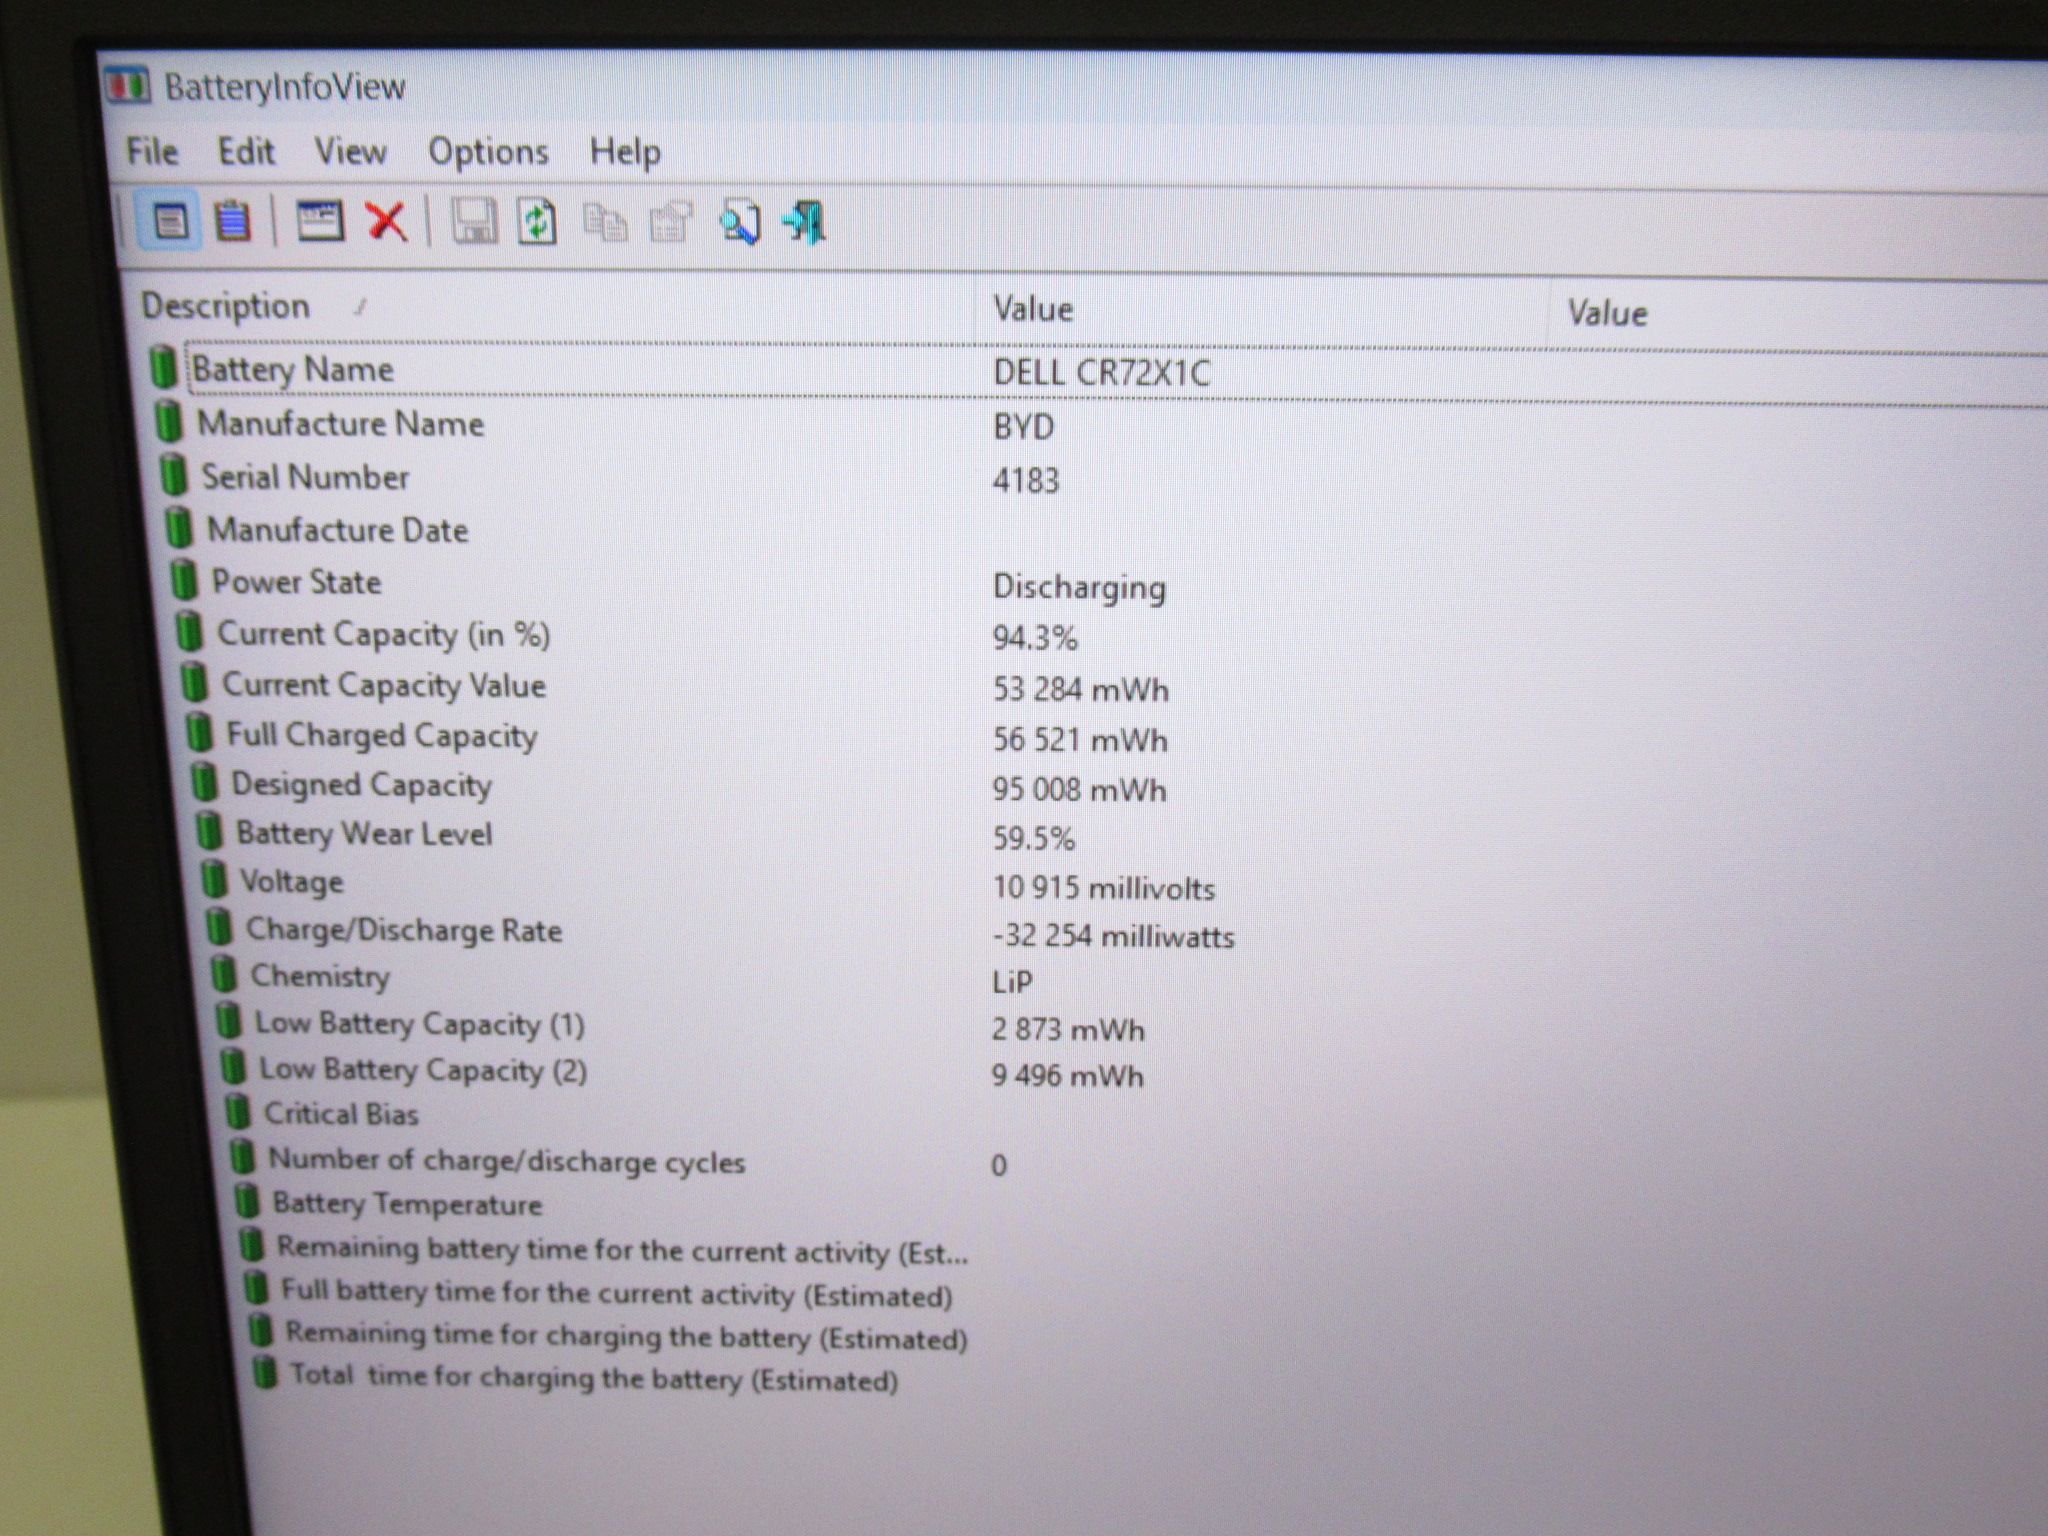This screenshot has width=2048, height=1536.
Task: Click the battery icon beside Power State
Action: coord(184,579)
